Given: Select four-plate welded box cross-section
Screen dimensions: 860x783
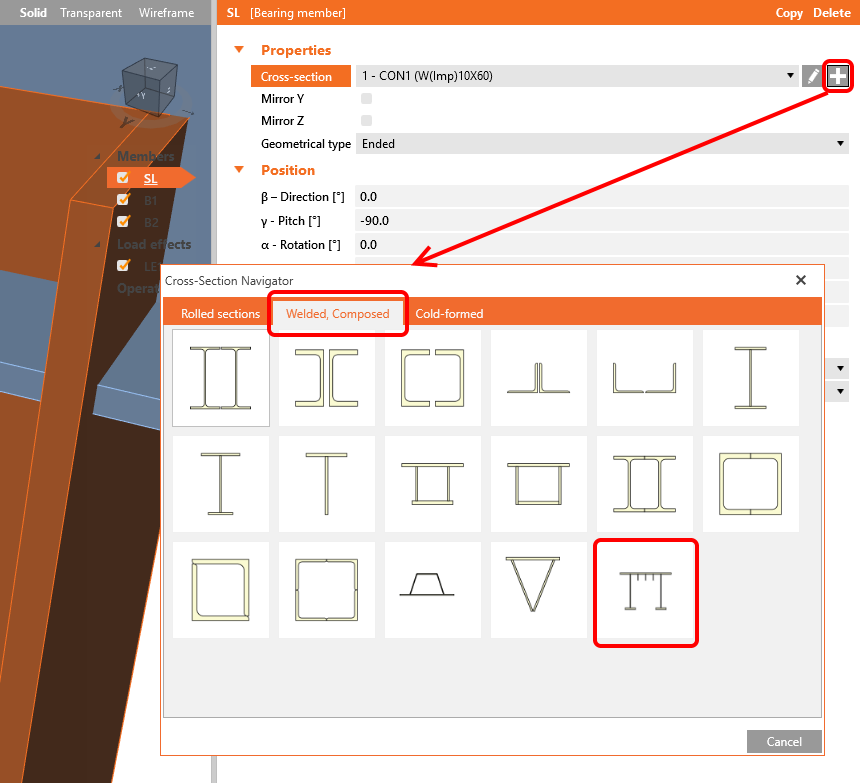Looking at the screenshot, I should coord(327,590).
